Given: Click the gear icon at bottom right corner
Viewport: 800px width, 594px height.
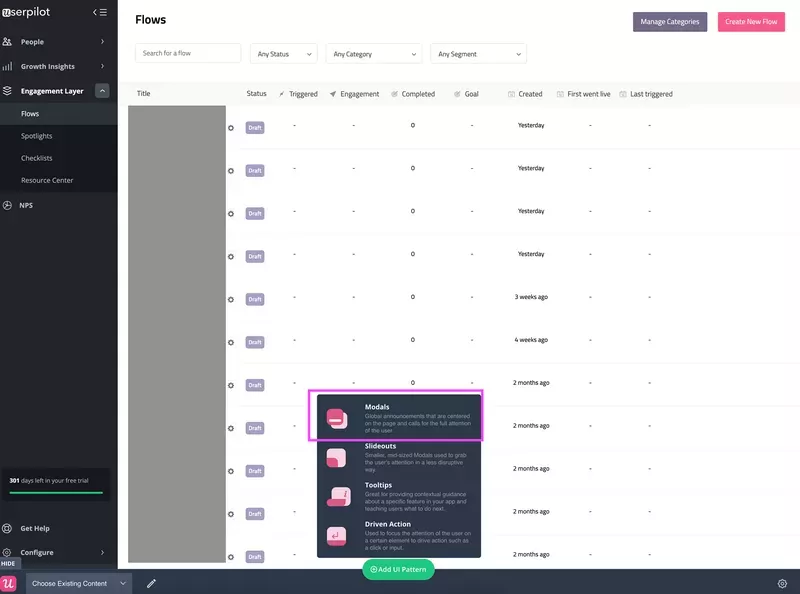Looking at the screenshot, I should (x=783, y=583).
